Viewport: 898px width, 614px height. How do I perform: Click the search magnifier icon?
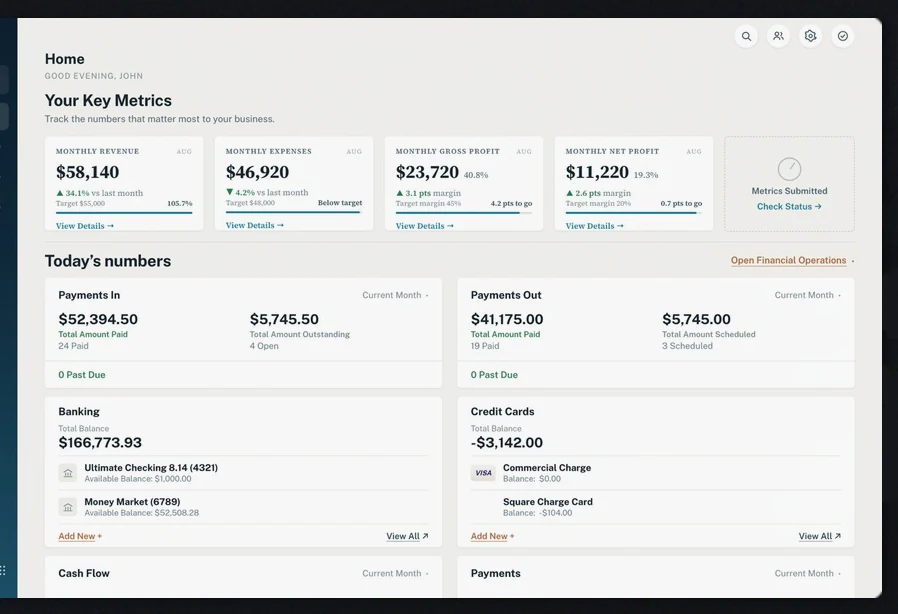(x=746, y=36)
